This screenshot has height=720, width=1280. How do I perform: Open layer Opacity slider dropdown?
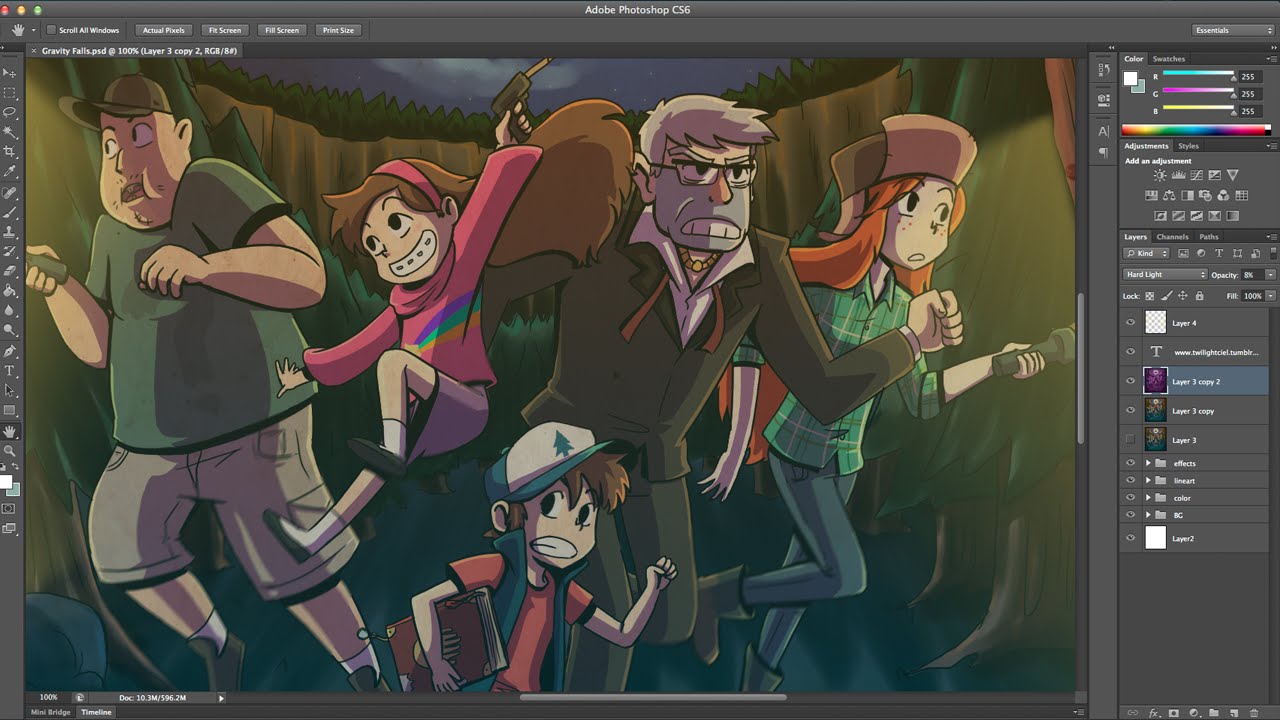tap(1270, 274)
